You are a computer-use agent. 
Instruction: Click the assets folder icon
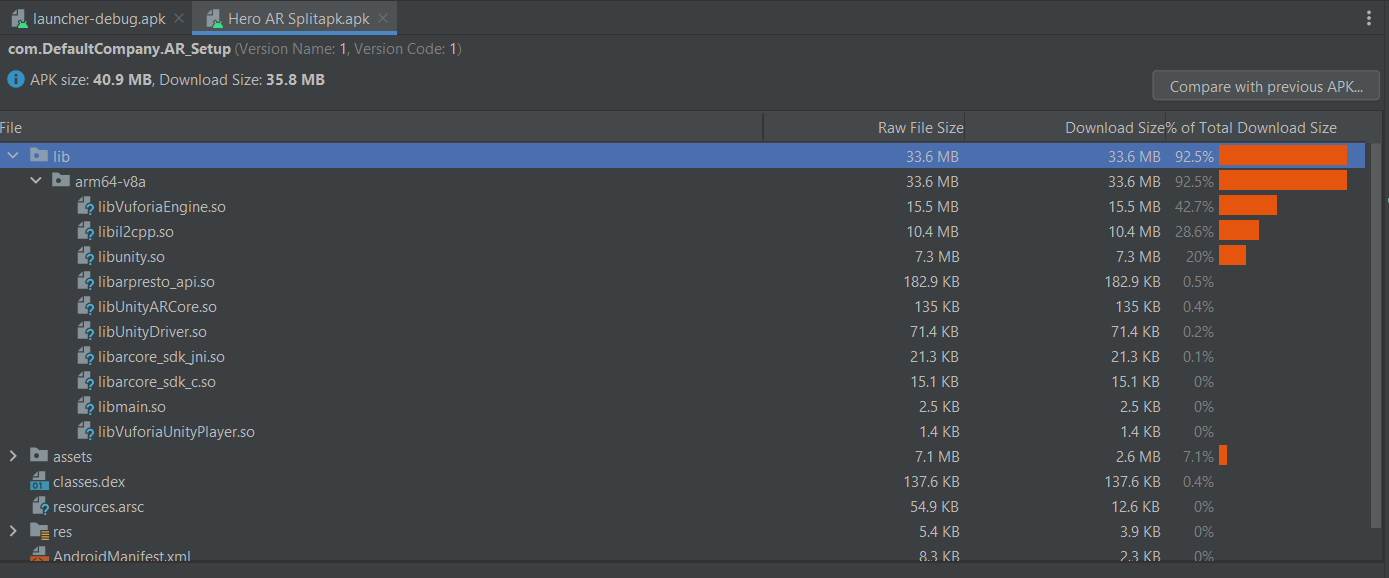[39, 456]
